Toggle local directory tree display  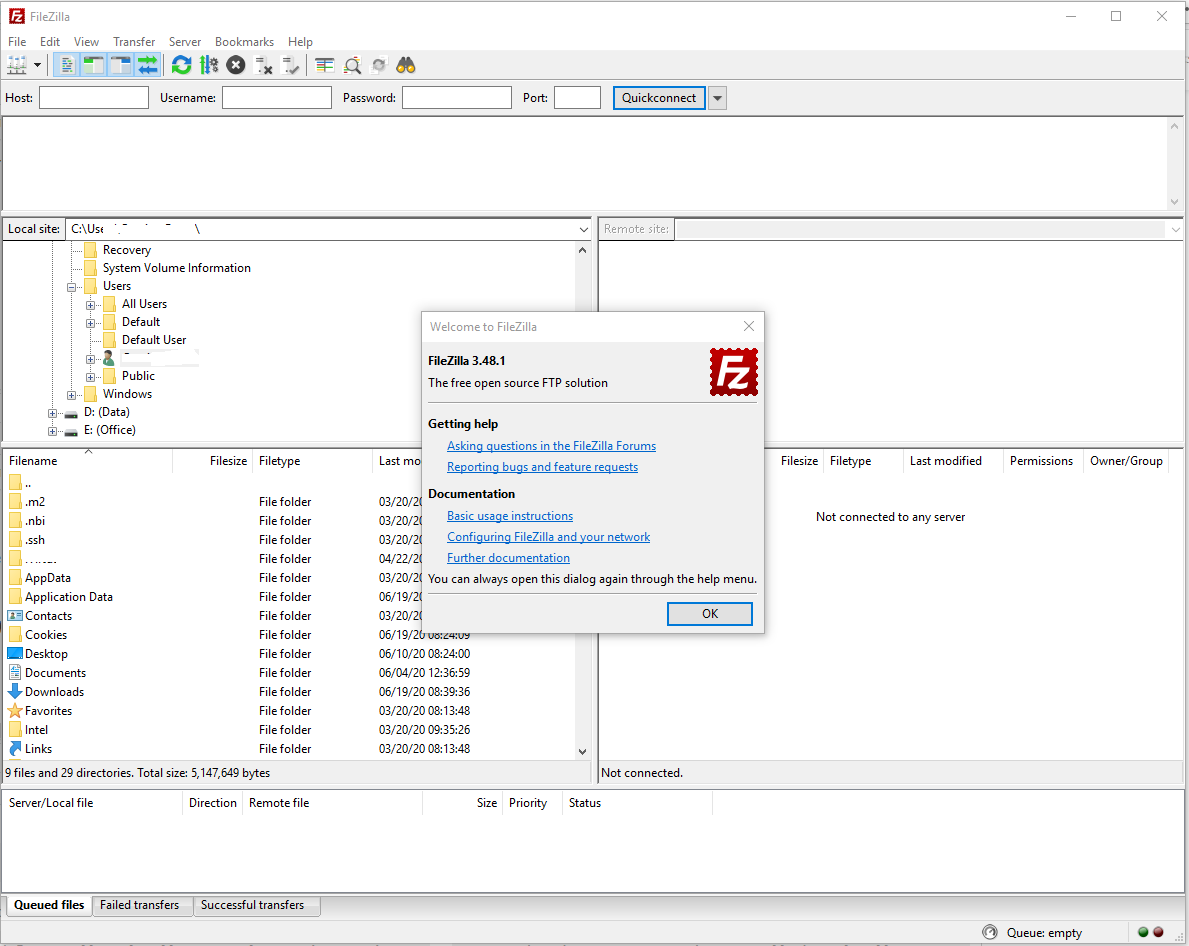pyautogui.click(x=93, y=65)
